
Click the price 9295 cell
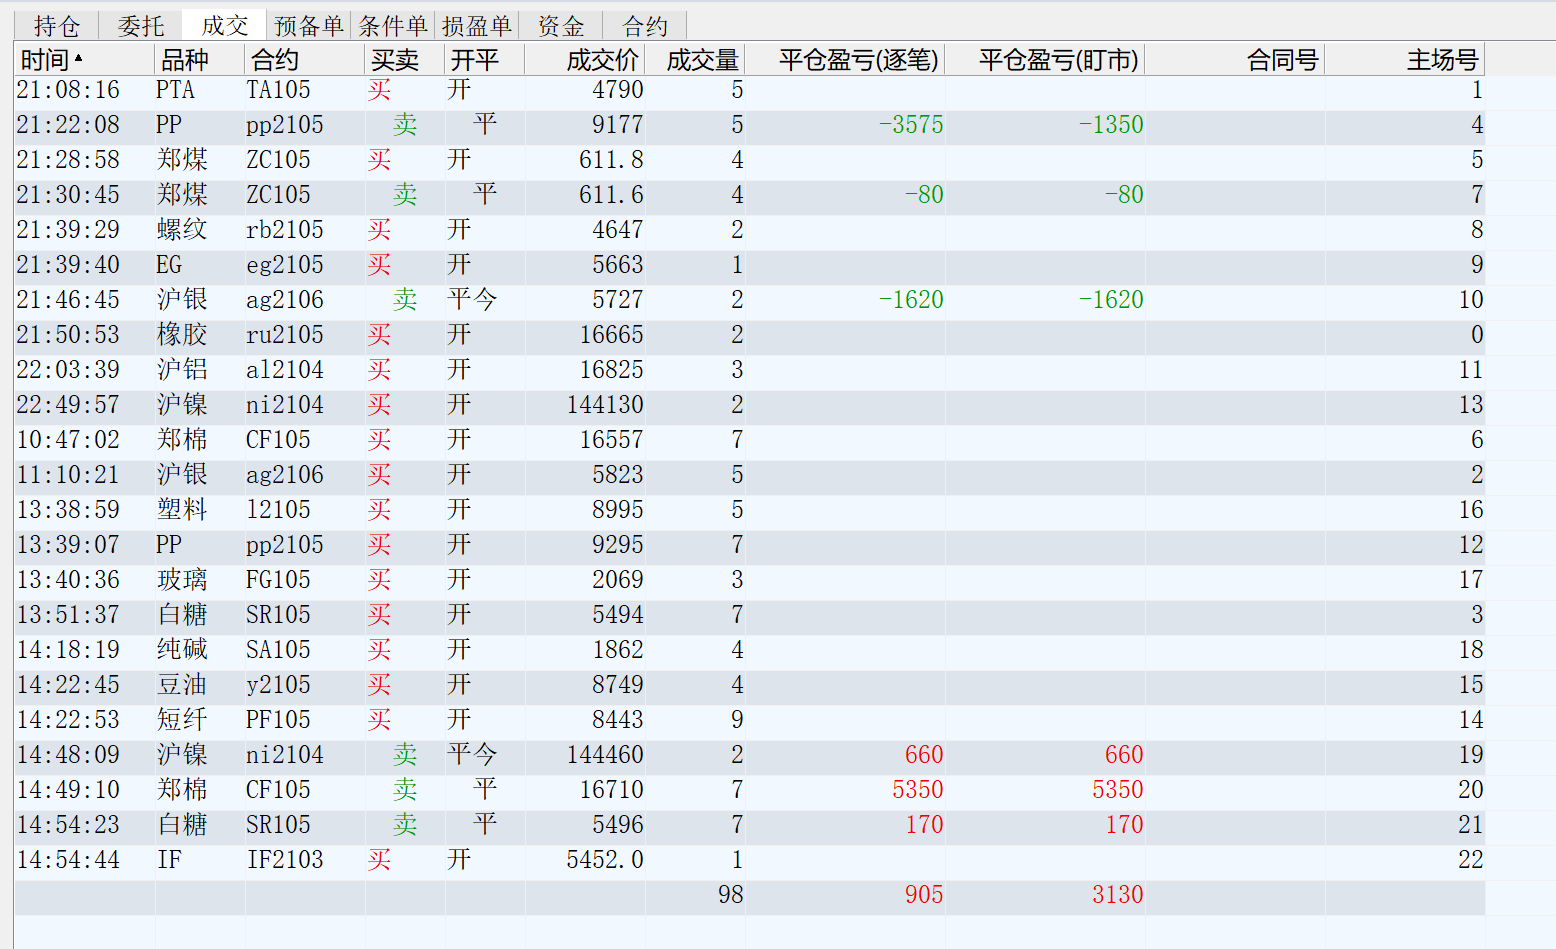click(618, 545)
